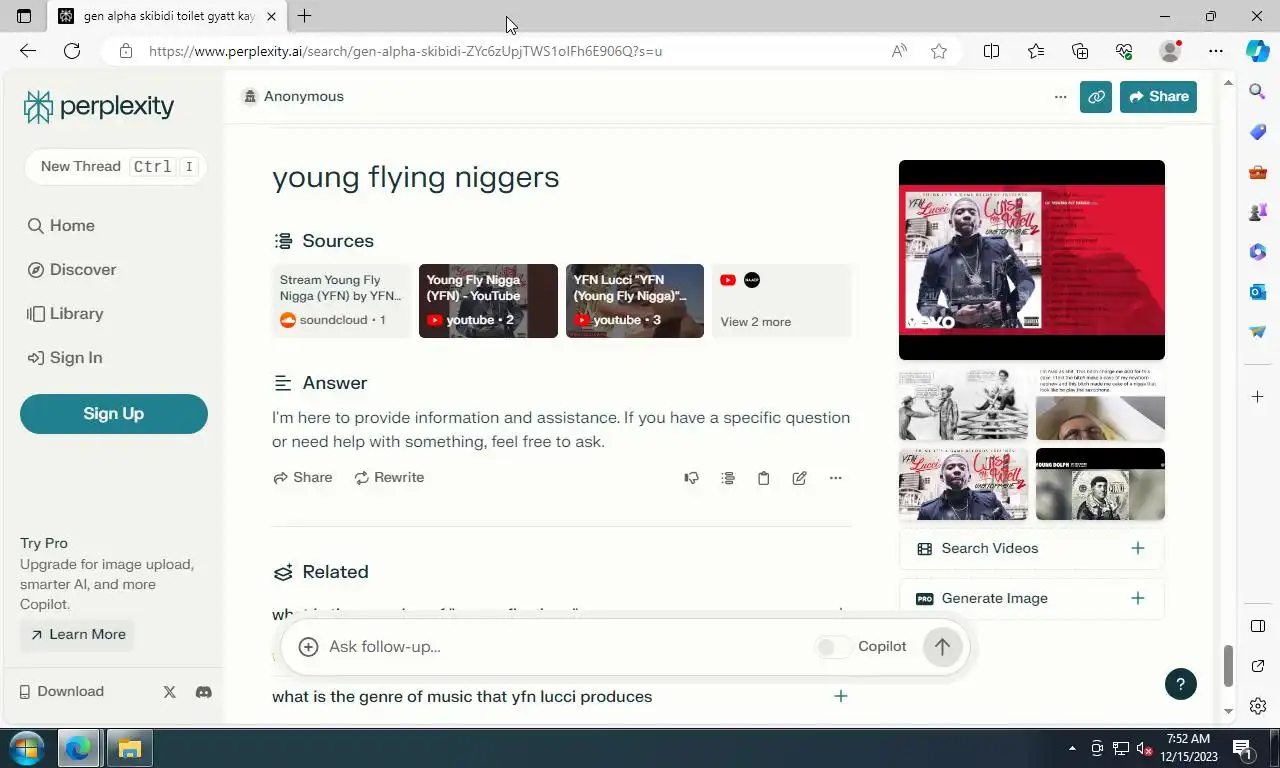Screen dimensions: 1280x768
Task: Open notifications center in taskbar
Action: click(x=1243, y=748)
